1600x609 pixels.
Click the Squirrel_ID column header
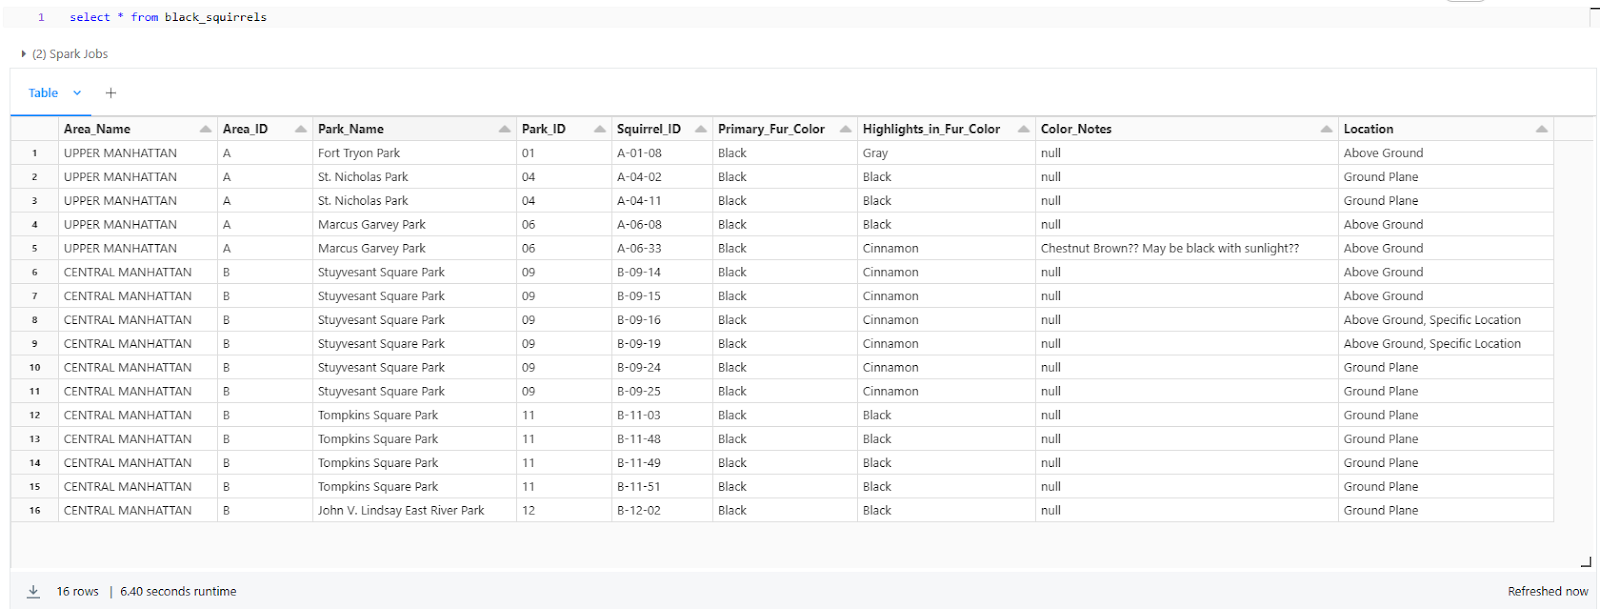(x=662, y=129)
